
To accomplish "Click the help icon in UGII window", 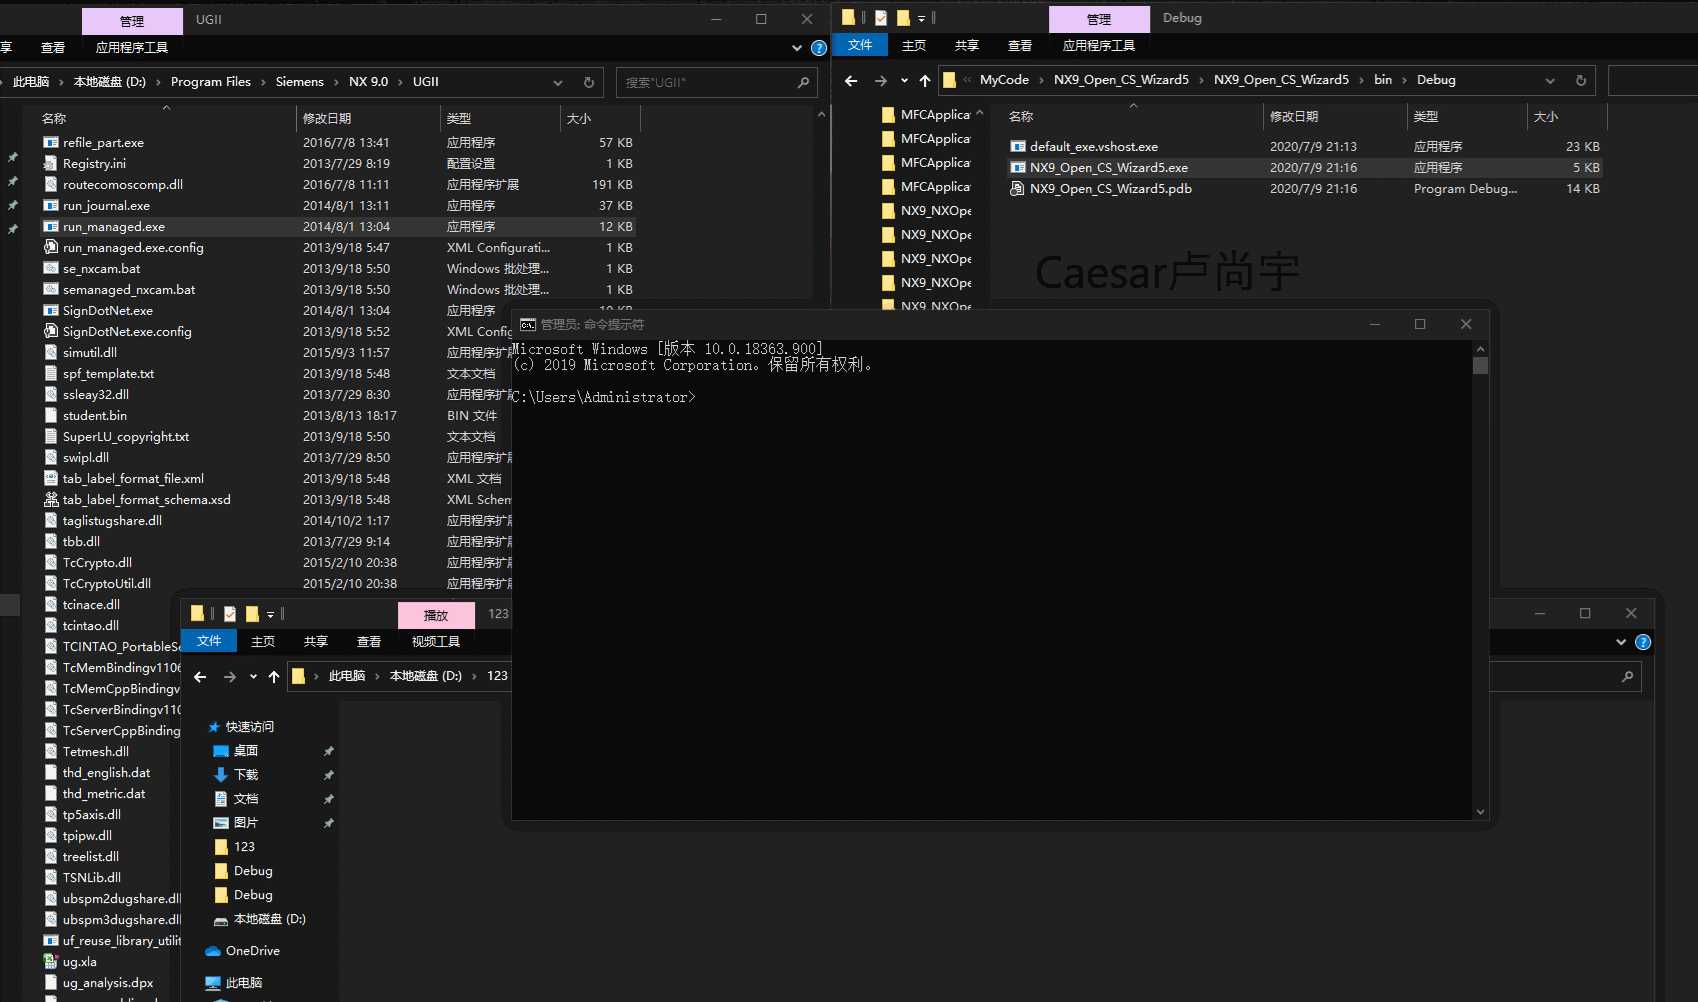I will pyautogui.click(x=819, y=48).
